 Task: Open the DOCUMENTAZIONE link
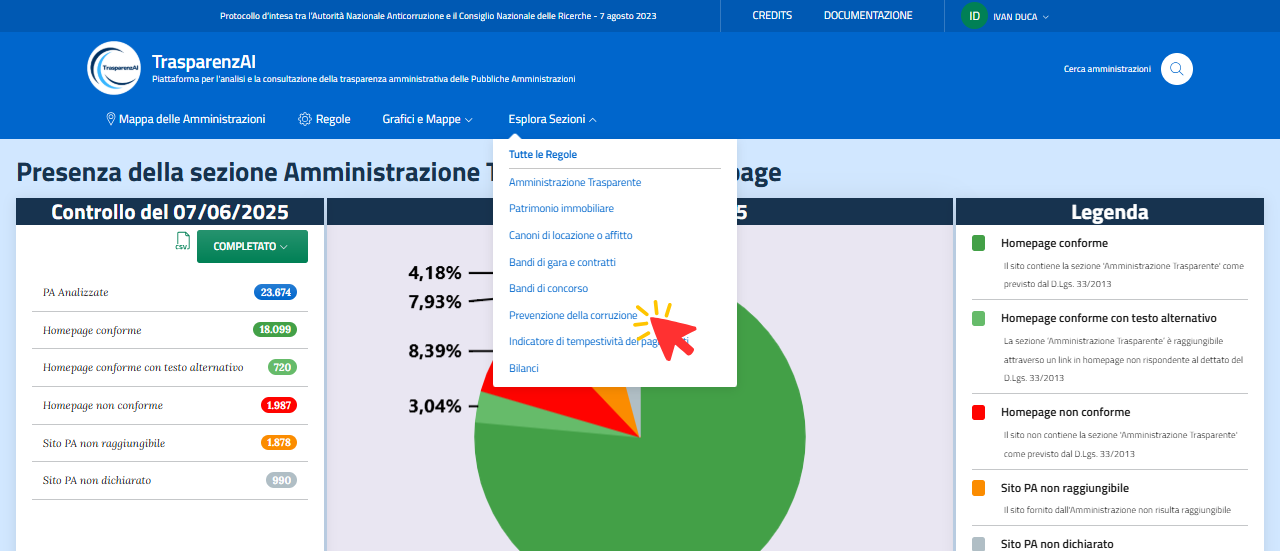click(x=868, y=16)
